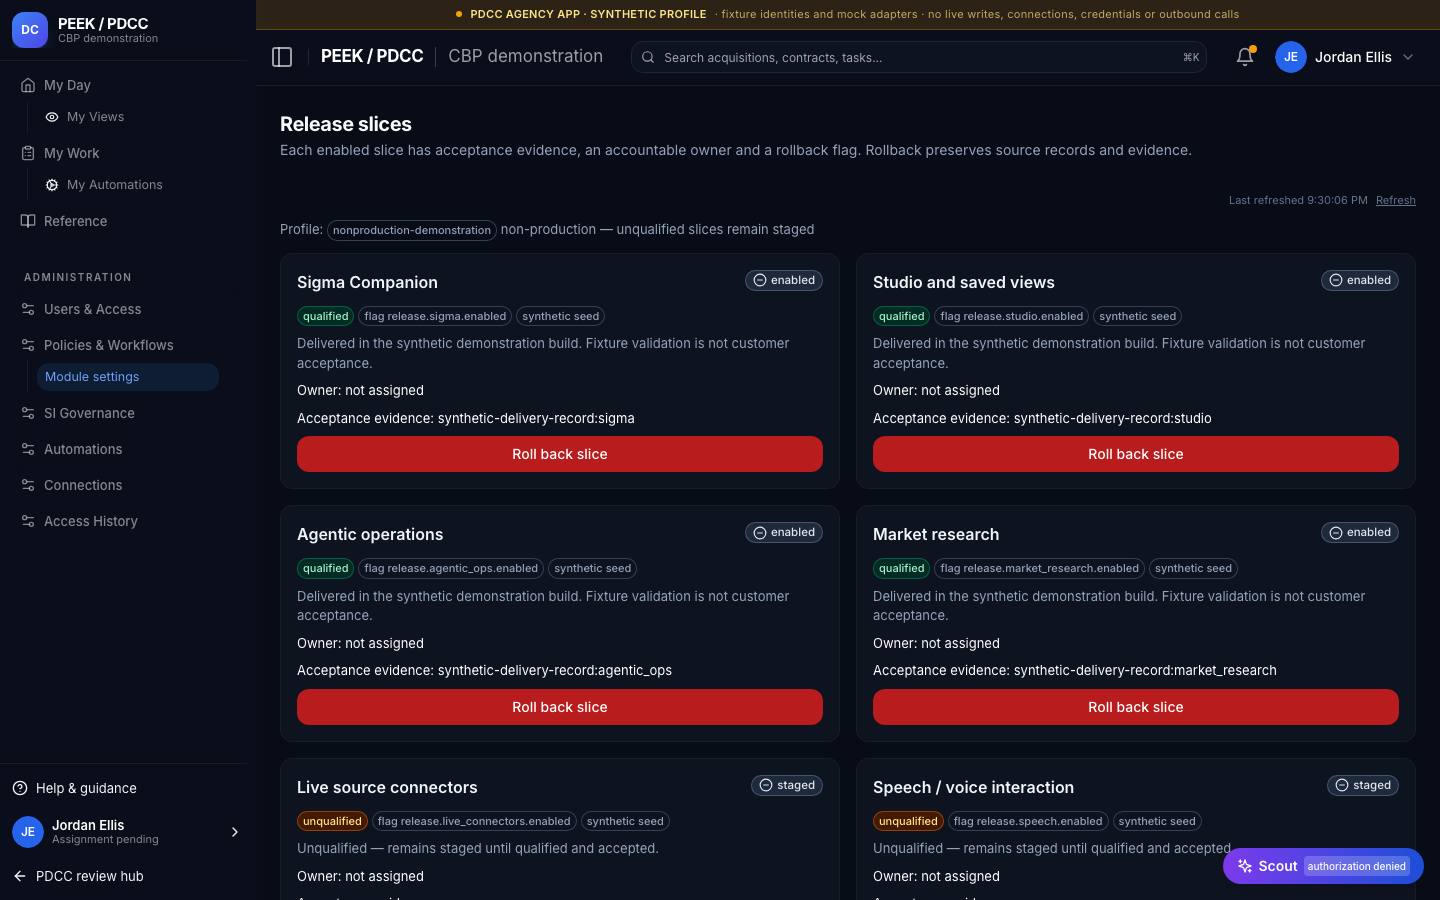Roll back the Sigma Companion slice
Image resolution: width=1440 pixels, height=900 pixels.
click(560, 454)
